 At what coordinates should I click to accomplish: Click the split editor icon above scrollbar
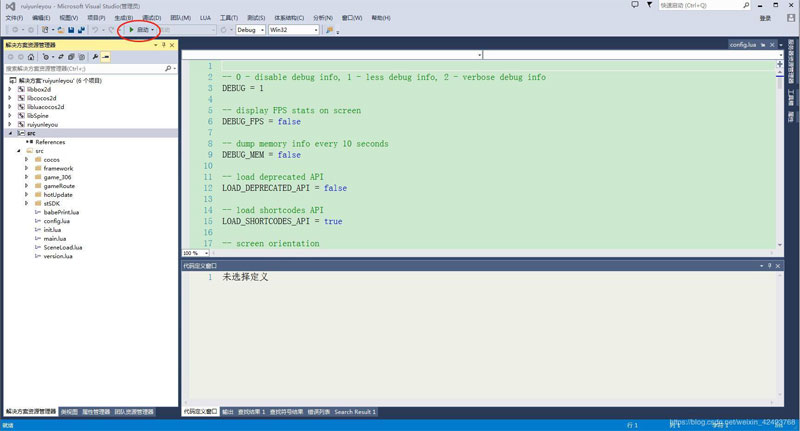tap(780, 64)
